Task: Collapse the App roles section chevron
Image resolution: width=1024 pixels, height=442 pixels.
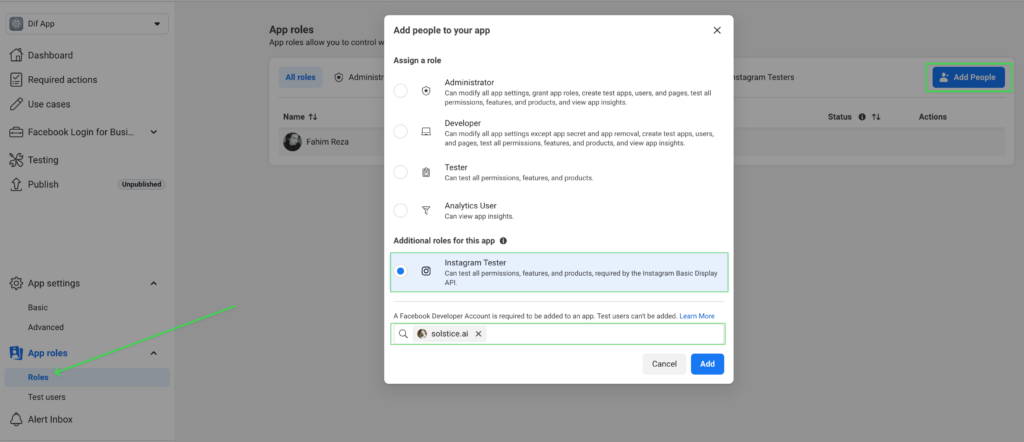Action: (153, 353)
